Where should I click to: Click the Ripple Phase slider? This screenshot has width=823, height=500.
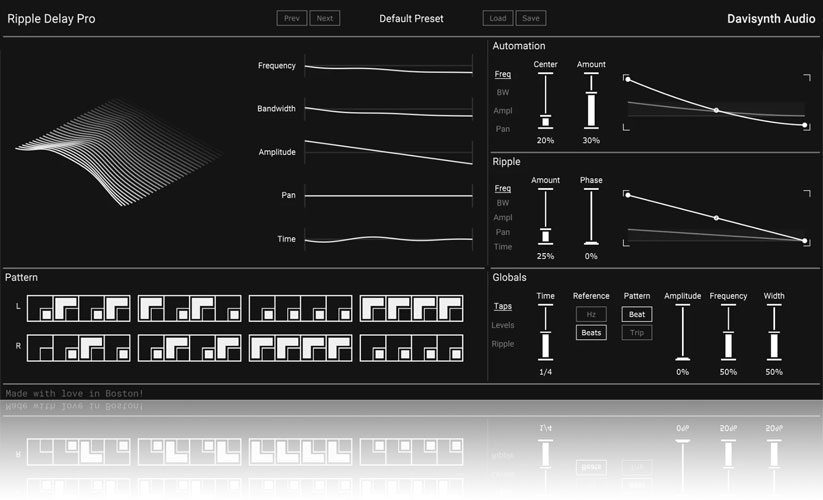pos(591,217)
